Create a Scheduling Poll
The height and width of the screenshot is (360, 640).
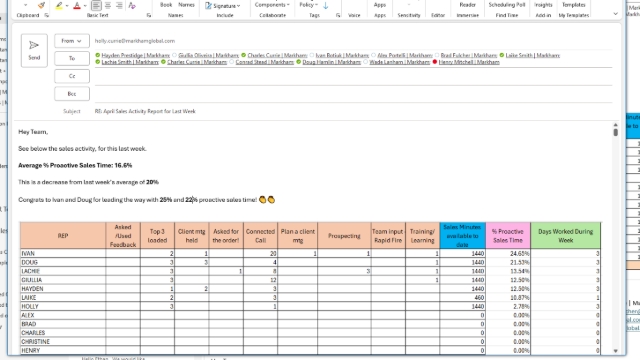(x=507, y=5)
